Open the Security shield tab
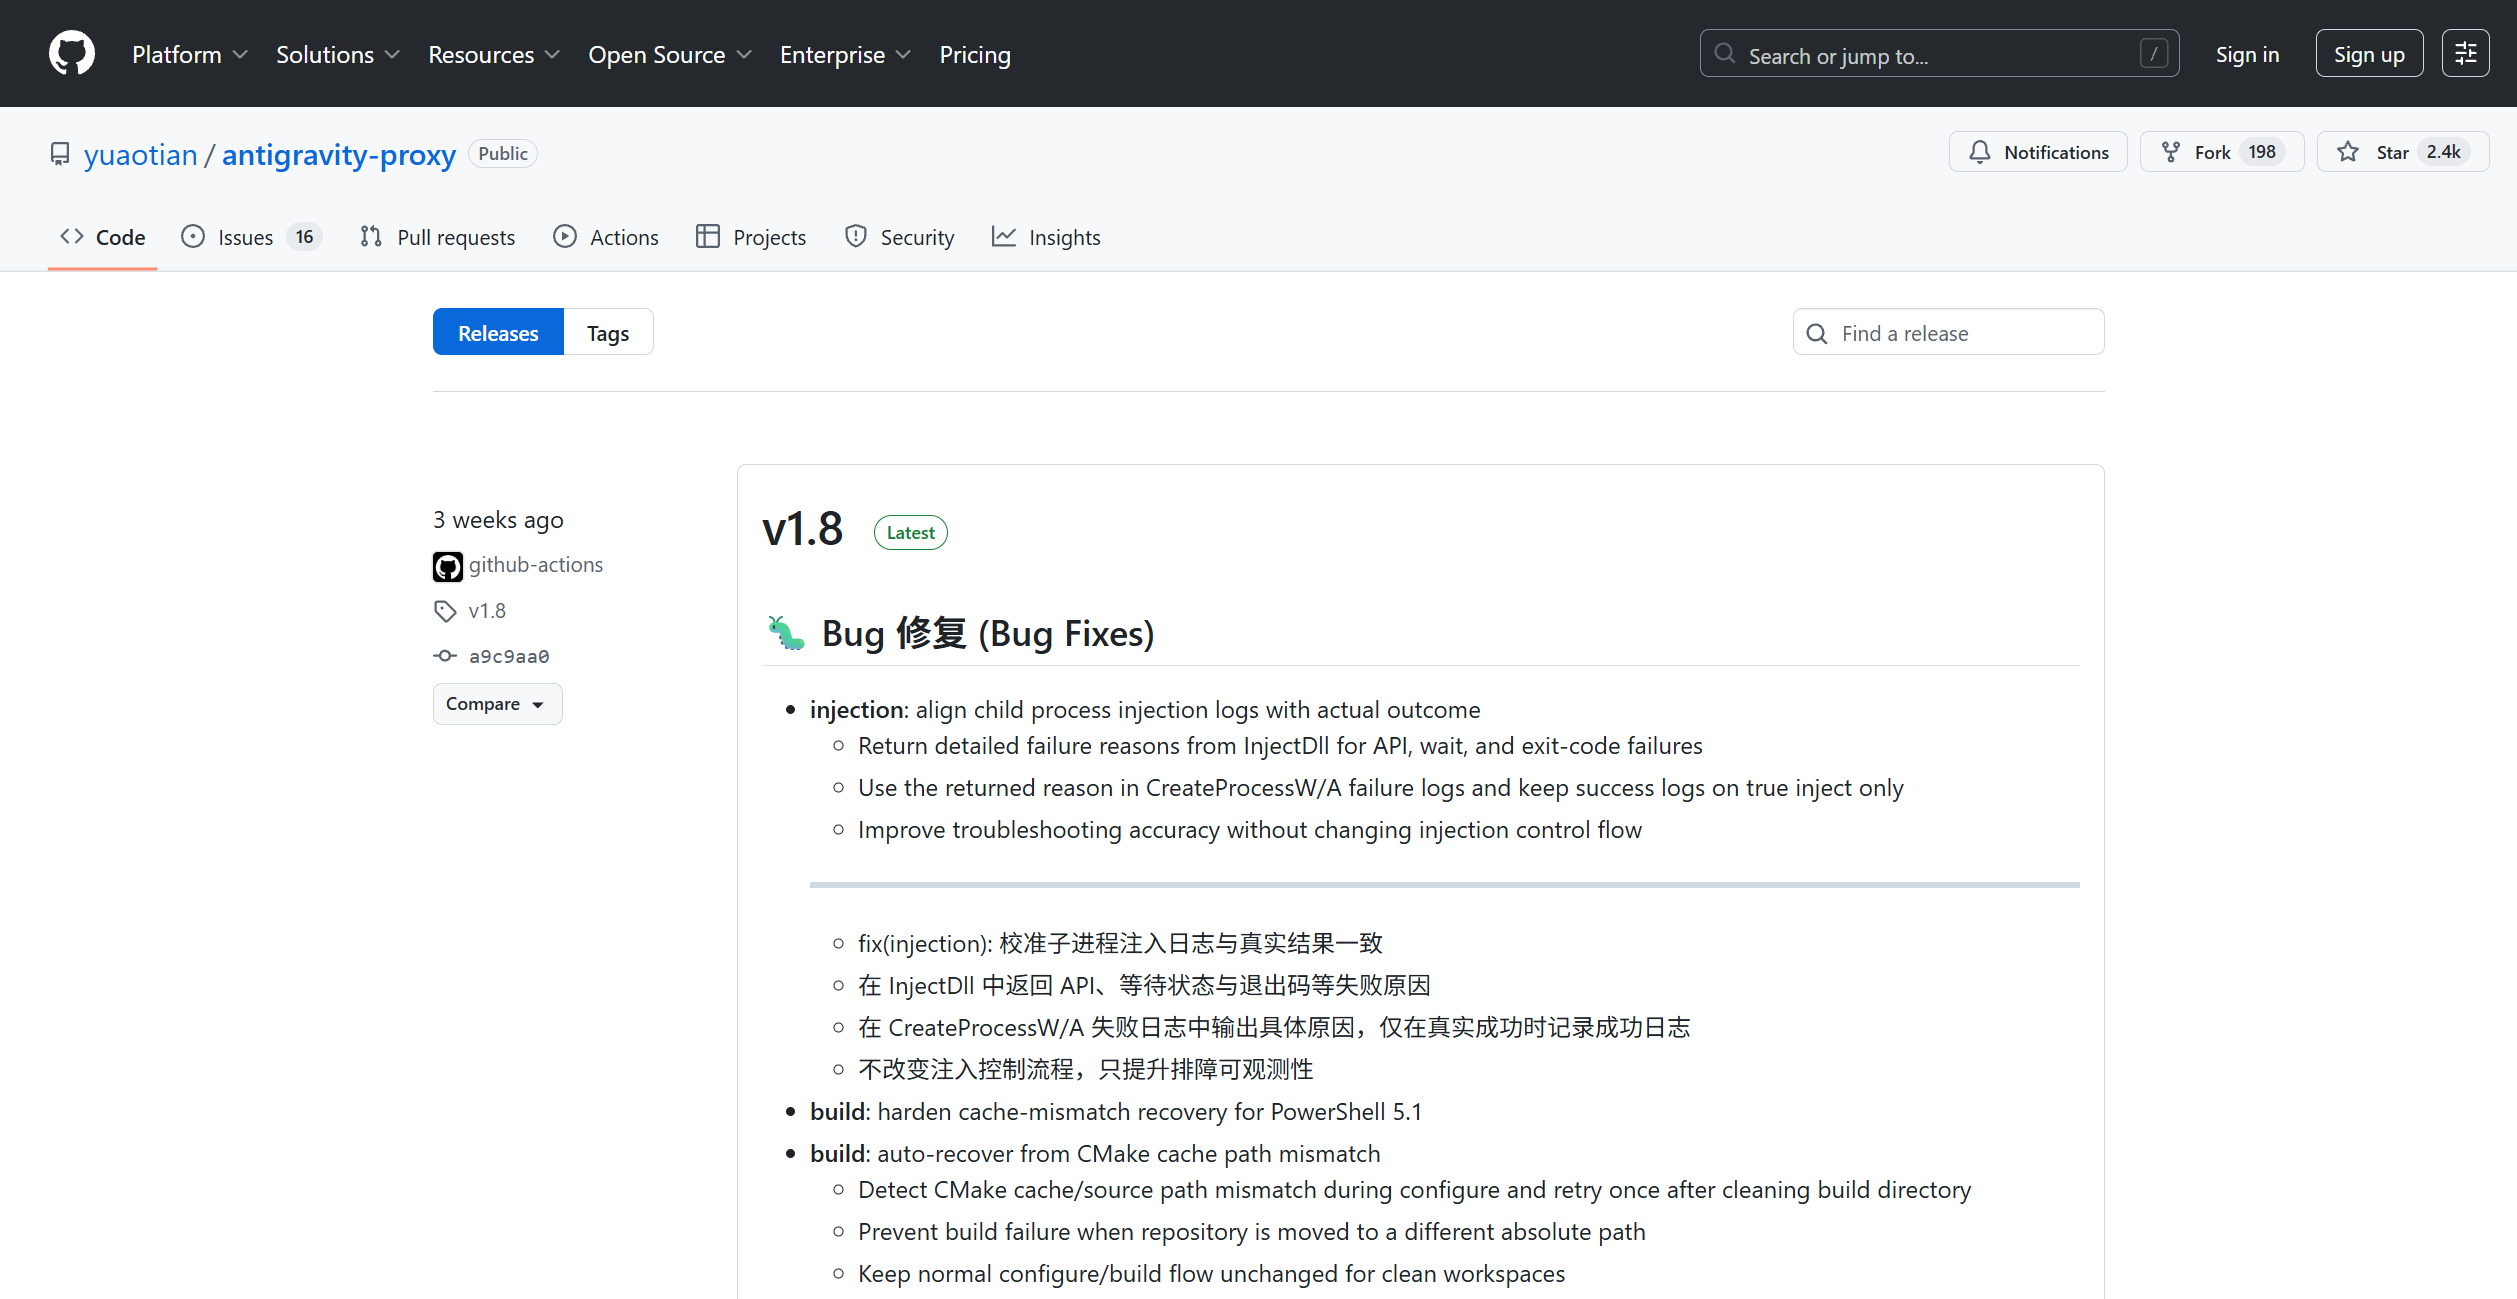 899,237
